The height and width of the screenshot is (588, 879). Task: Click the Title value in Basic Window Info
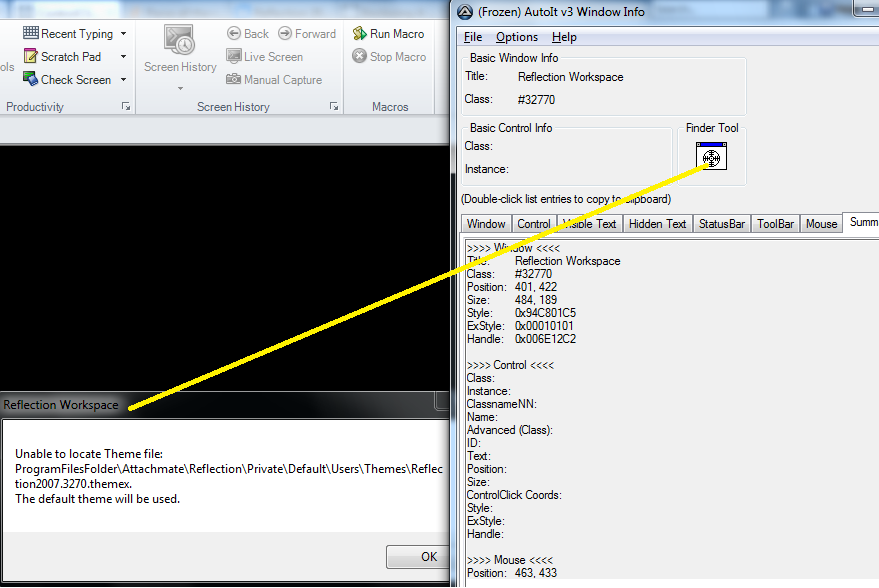tap(571, 77)
